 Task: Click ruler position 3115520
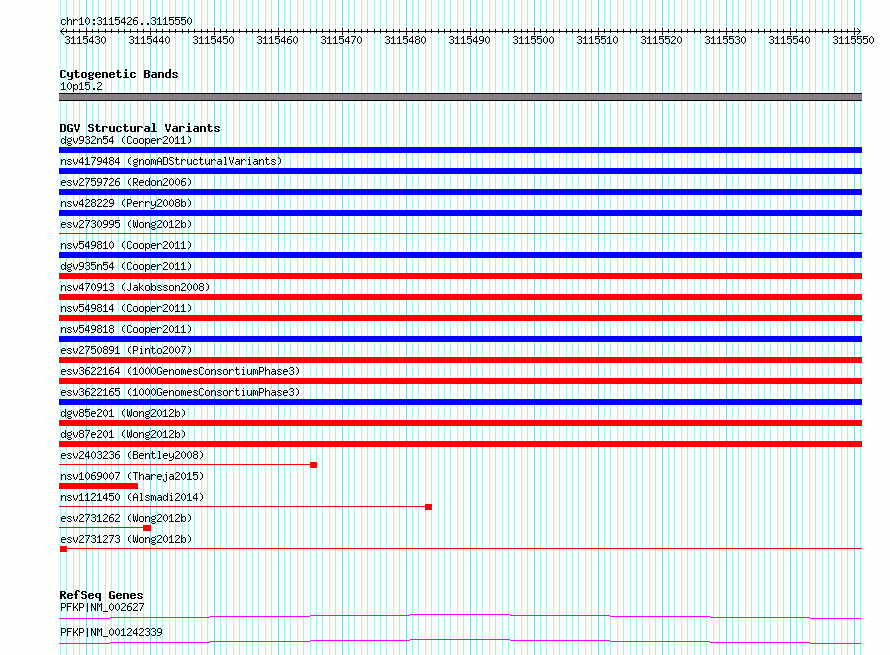661,40
